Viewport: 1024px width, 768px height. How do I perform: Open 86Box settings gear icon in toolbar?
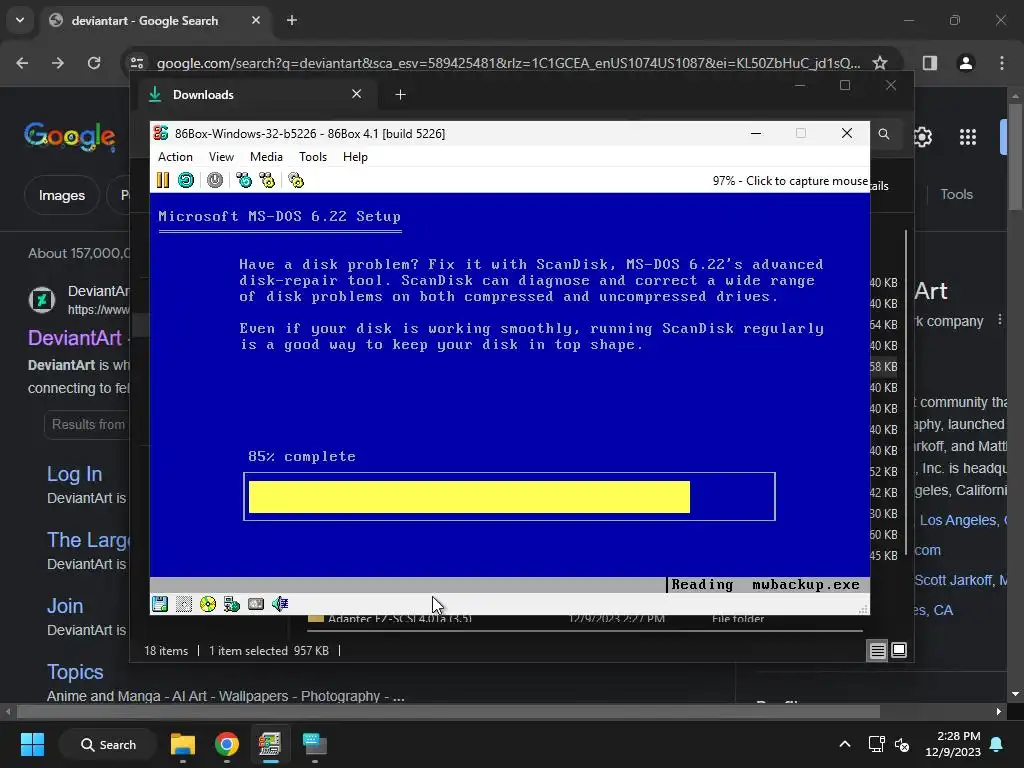[x=296, y=180]
